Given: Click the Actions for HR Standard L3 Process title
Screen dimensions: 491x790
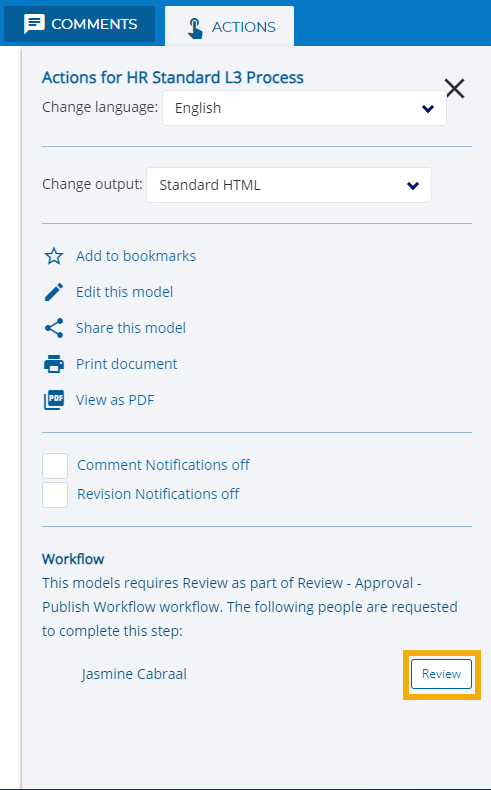Looking at the screenshot, I should (x=173, y=78).
